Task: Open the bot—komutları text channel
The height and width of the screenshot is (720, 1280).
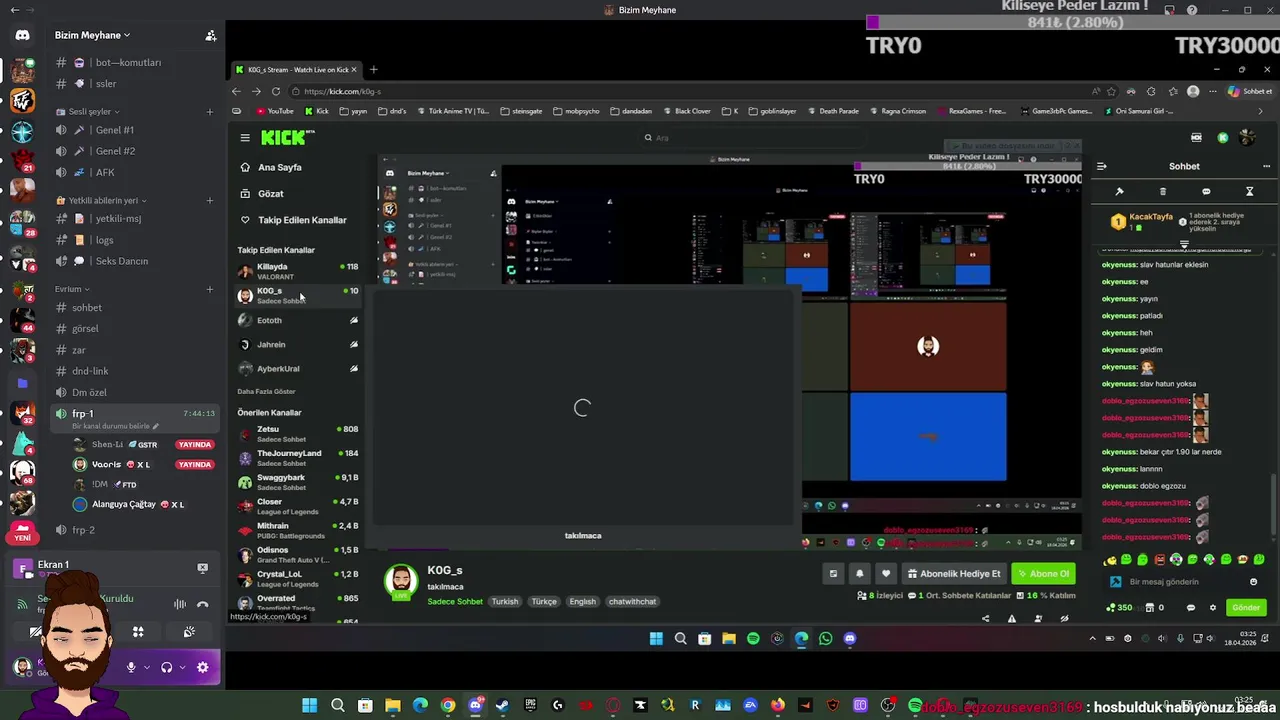Action: pos(135,63)
